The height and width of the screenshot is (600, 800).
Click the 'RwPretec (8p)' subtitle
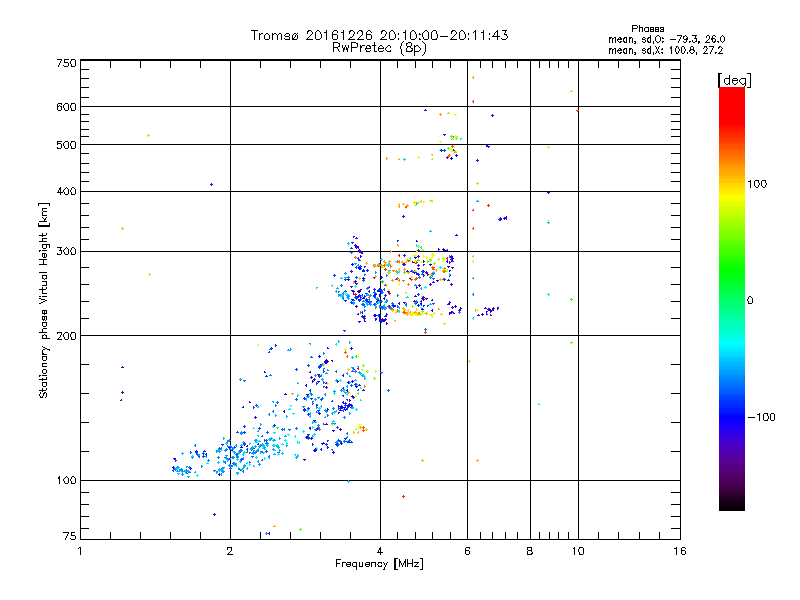379,48
